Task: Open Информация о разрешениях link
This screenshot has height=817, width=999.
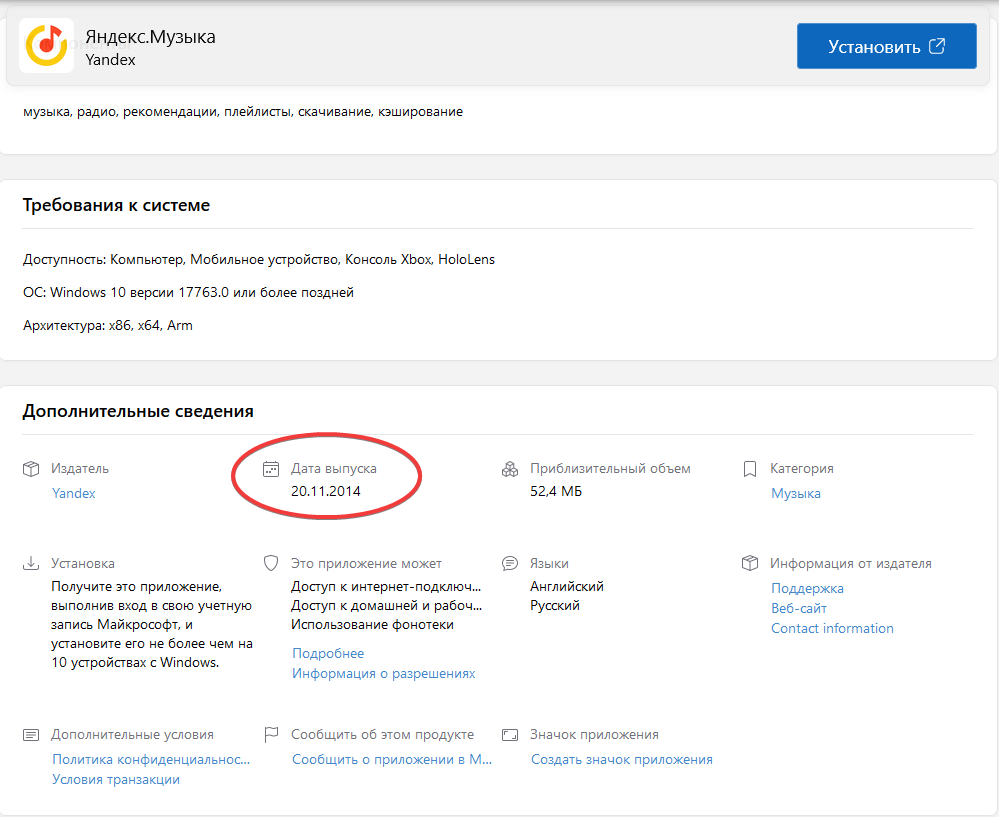Action: [x=383, y=674]
